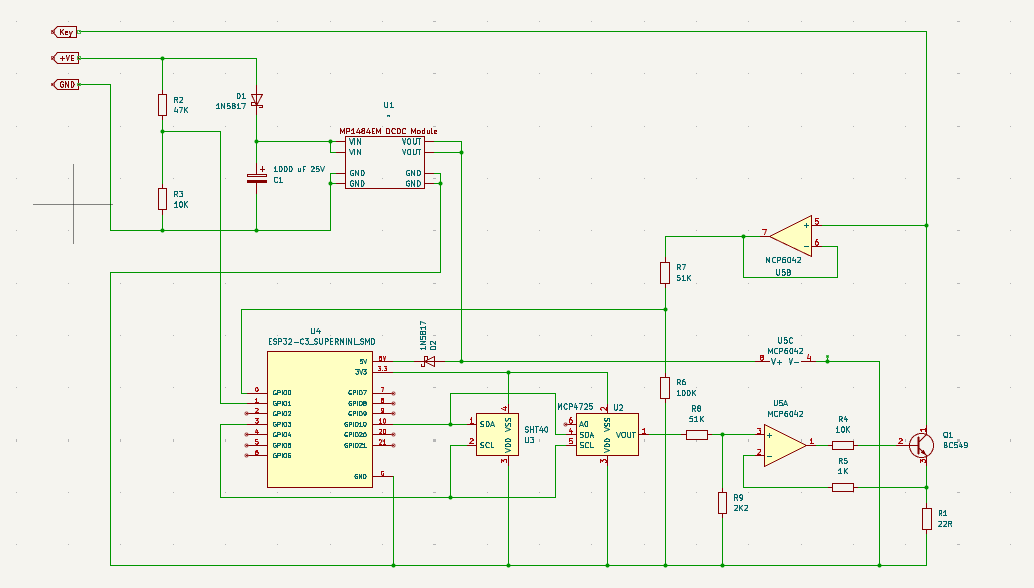Select the MP1484EN DCDC module body
The height and width of the screenshot is (588, 1034).
coord(385,162)
